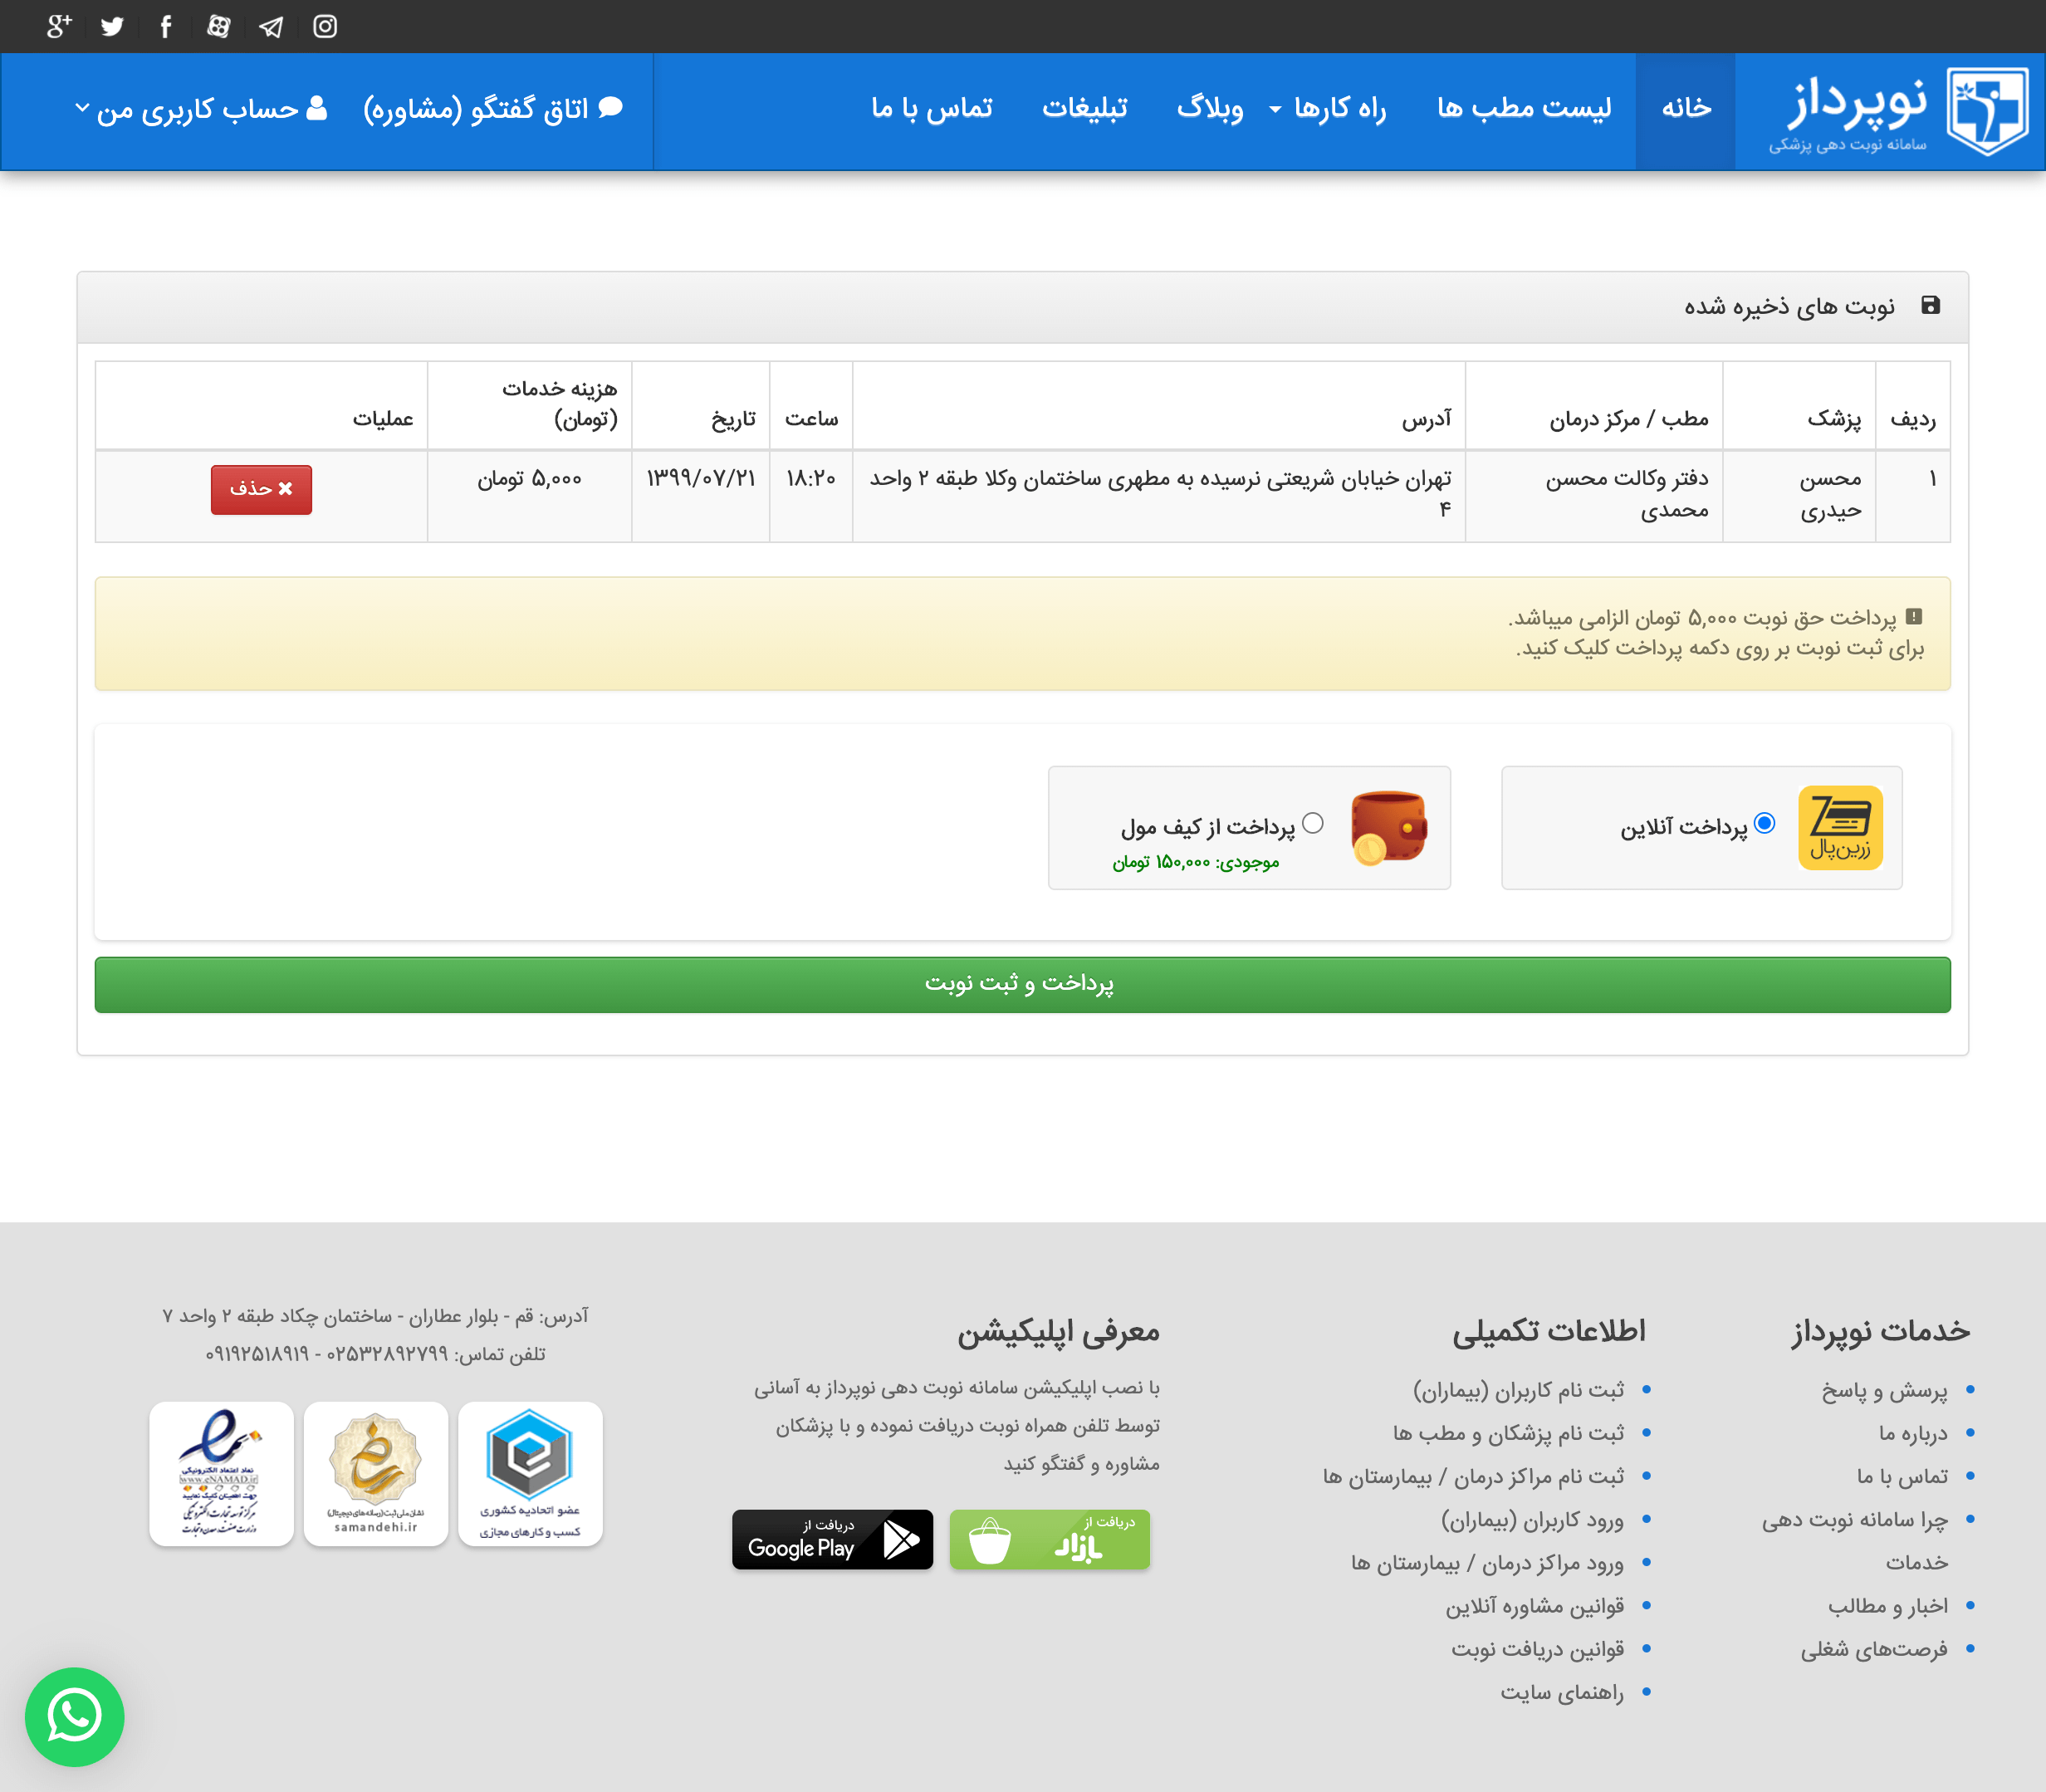The height and width of the screenshot is (1792, 2046).
Task: Open the Facebook icon link
Action: (x=166, y=27)
